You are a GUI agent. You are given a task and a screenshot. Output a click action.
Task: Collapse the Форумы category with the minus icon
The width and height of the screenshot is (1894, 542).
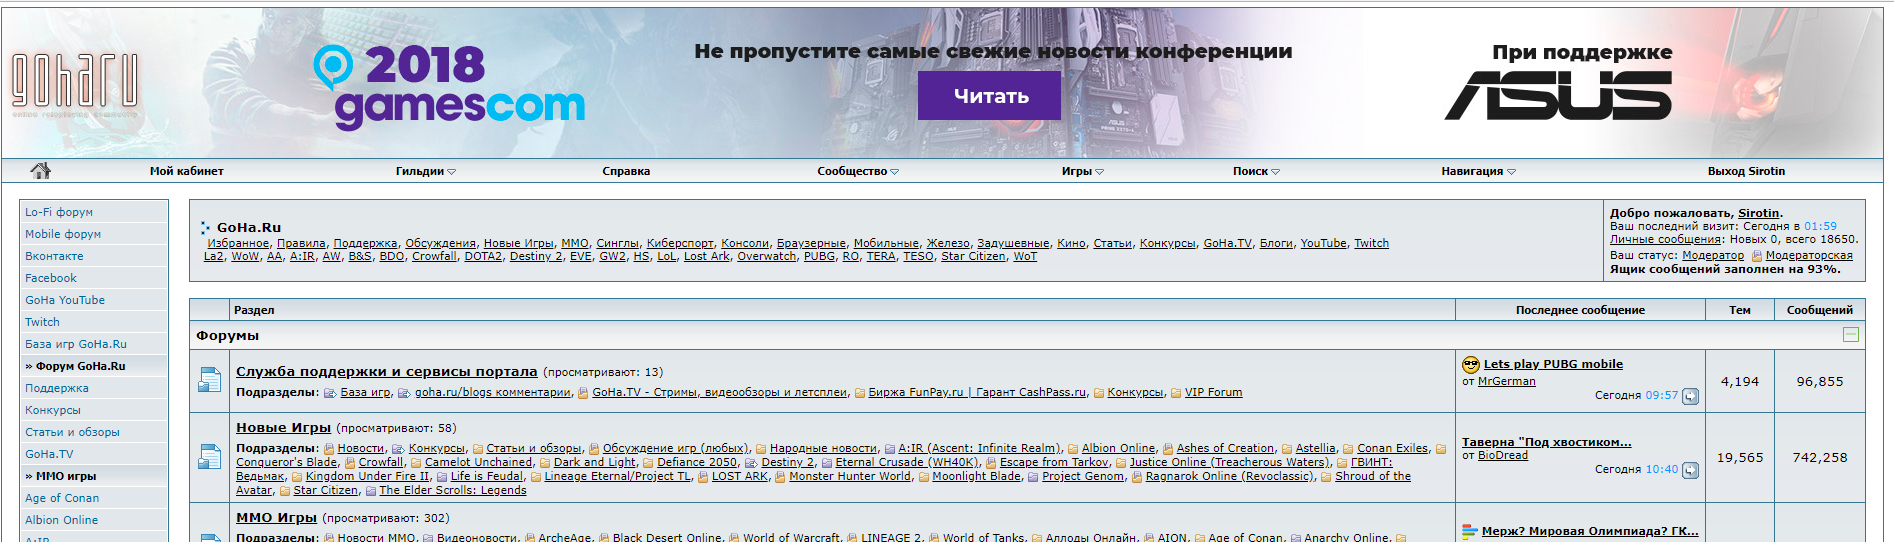click(x=1851, y=335)
